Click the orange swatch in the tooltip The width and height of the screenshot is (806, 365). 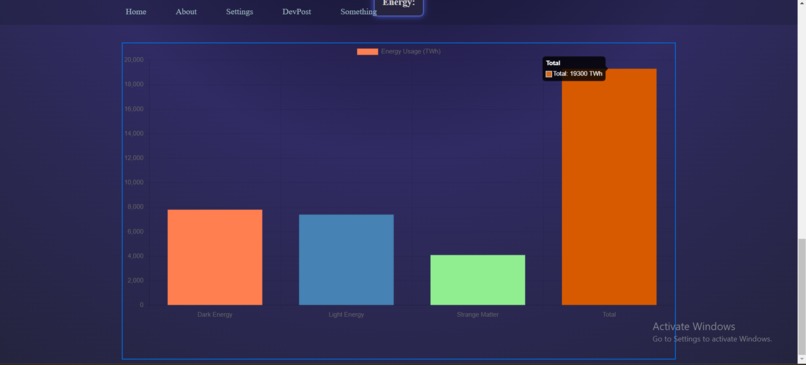[x=549, y=74]
